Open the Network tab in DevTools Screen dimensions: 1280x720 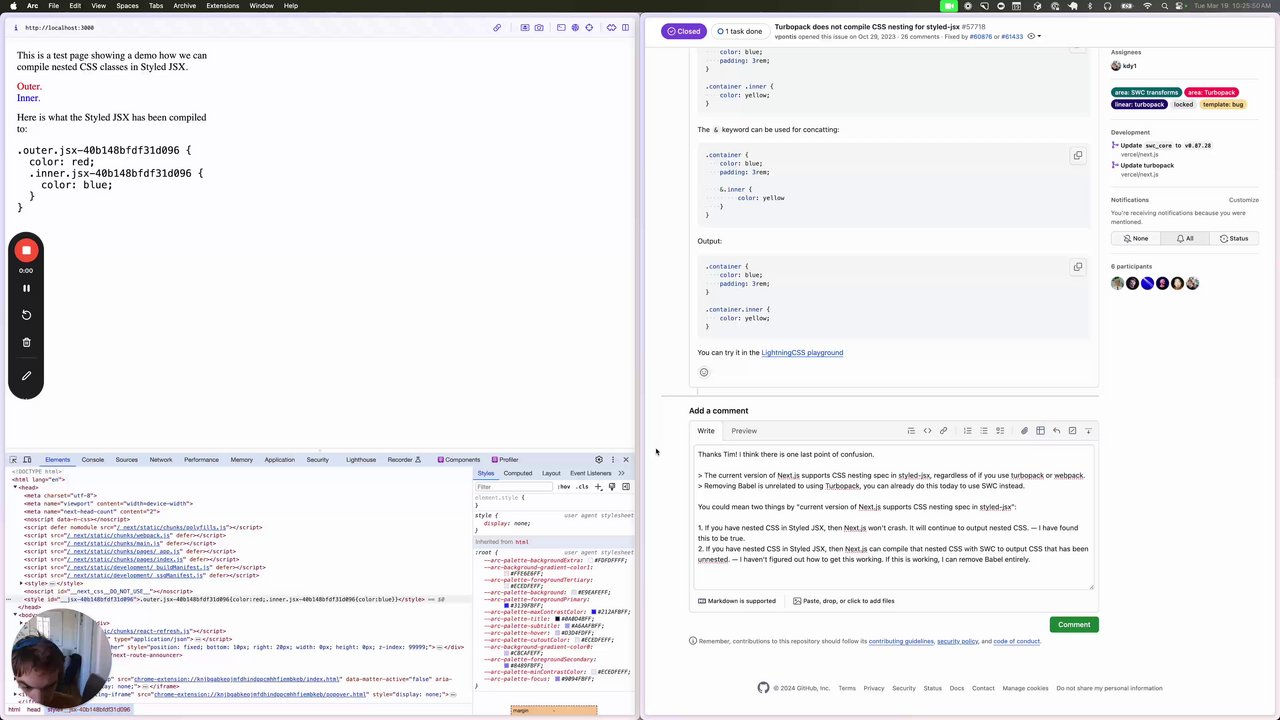(x=161, y=460)
